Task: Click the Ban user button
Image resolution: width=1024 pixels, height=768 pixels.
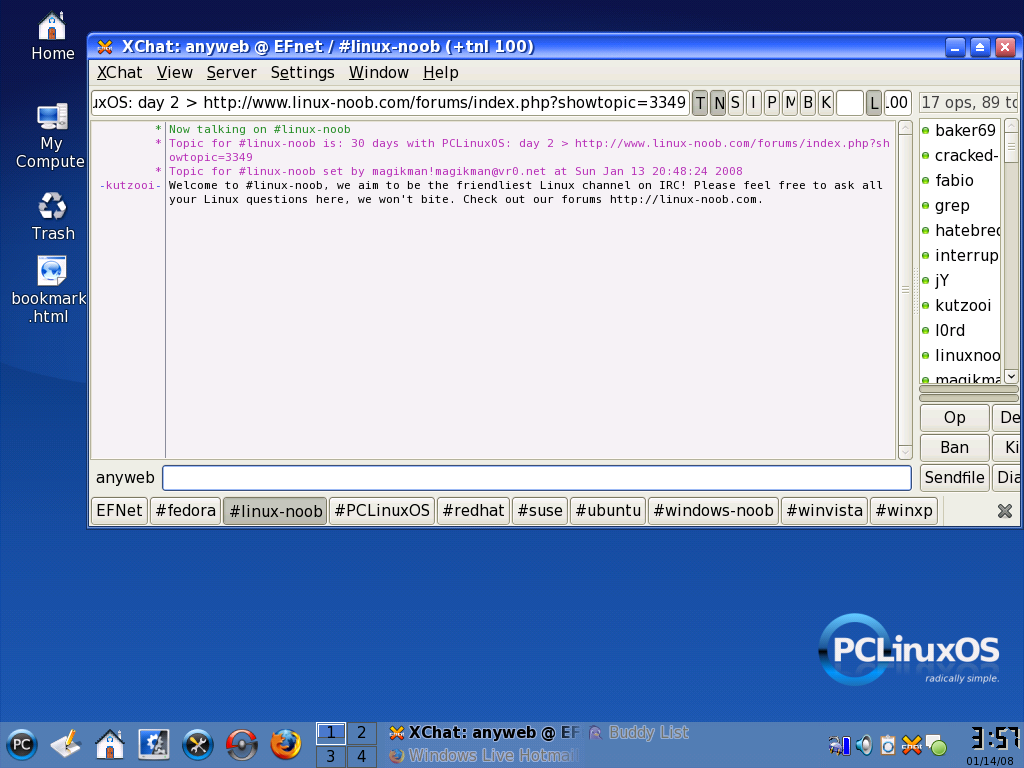Action: [955, 448]
